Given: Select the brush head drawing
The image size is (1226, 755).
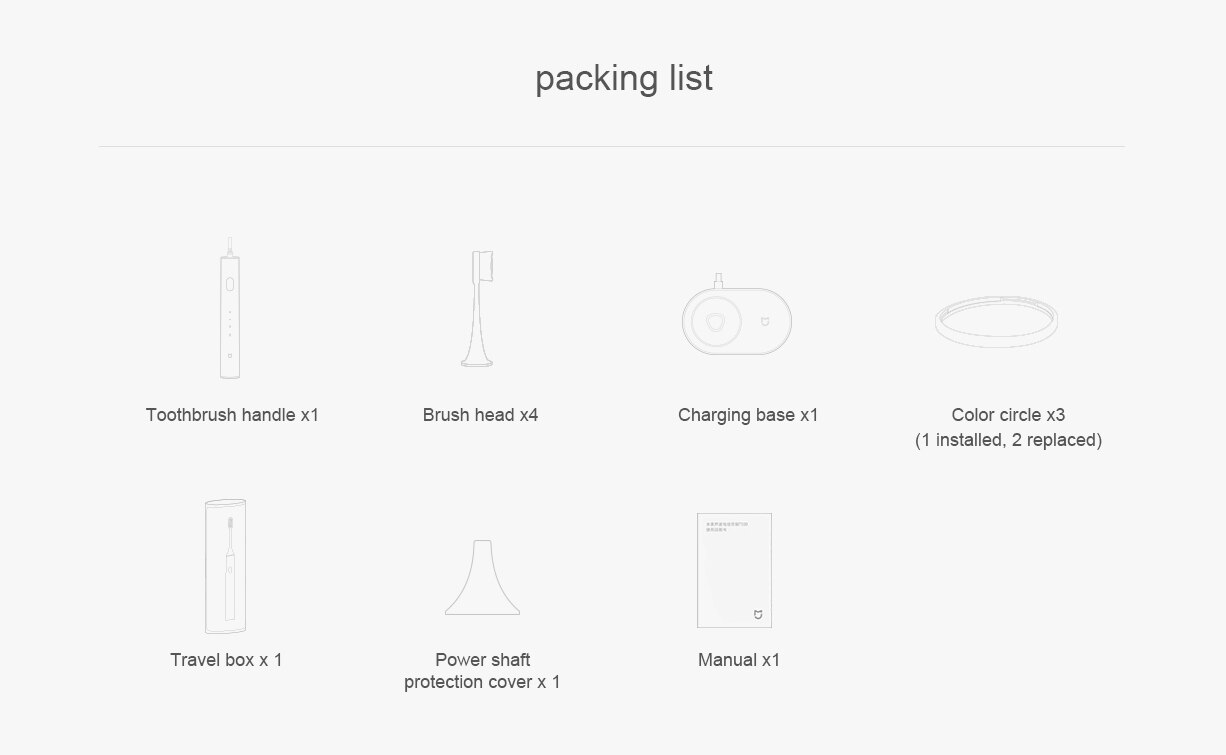Looking at the screenshot, I should tap(480, 309).
